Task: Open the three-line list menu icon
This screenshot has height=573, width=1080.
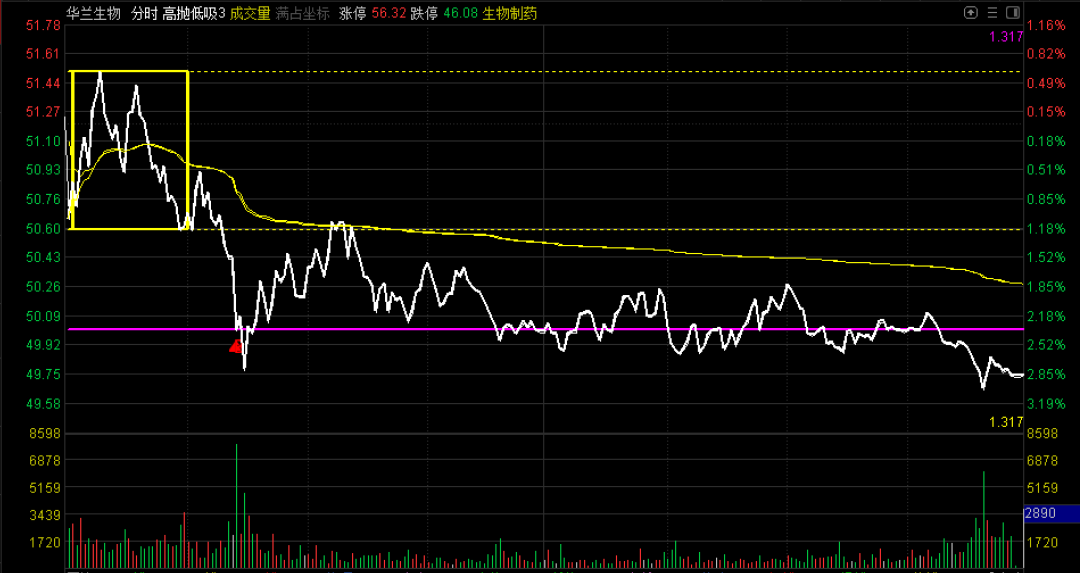Action: 992,12
